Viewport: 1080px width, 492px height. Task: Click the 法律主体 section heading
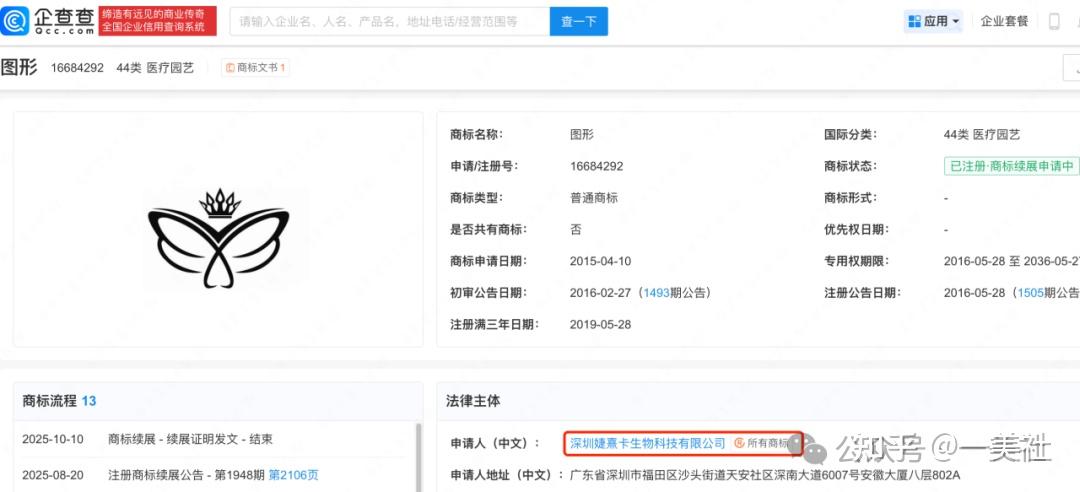(473, 400)
